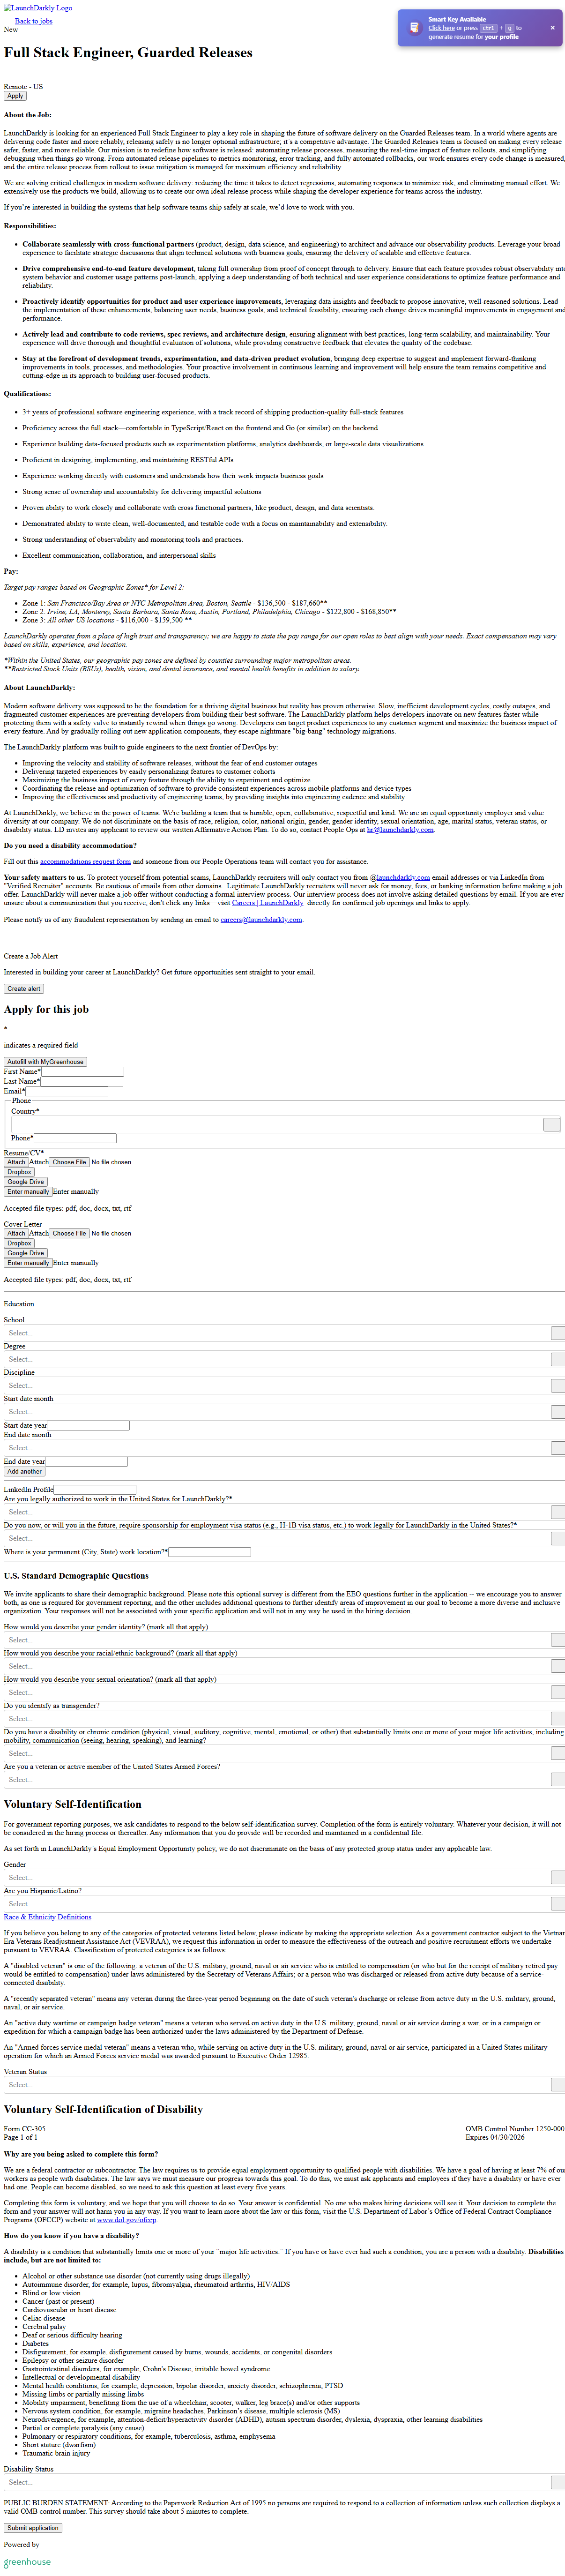565x2576 pixels.
Task: Close the Smart Key Available popup
Action: pyautogui.click(x=552, y=28)
